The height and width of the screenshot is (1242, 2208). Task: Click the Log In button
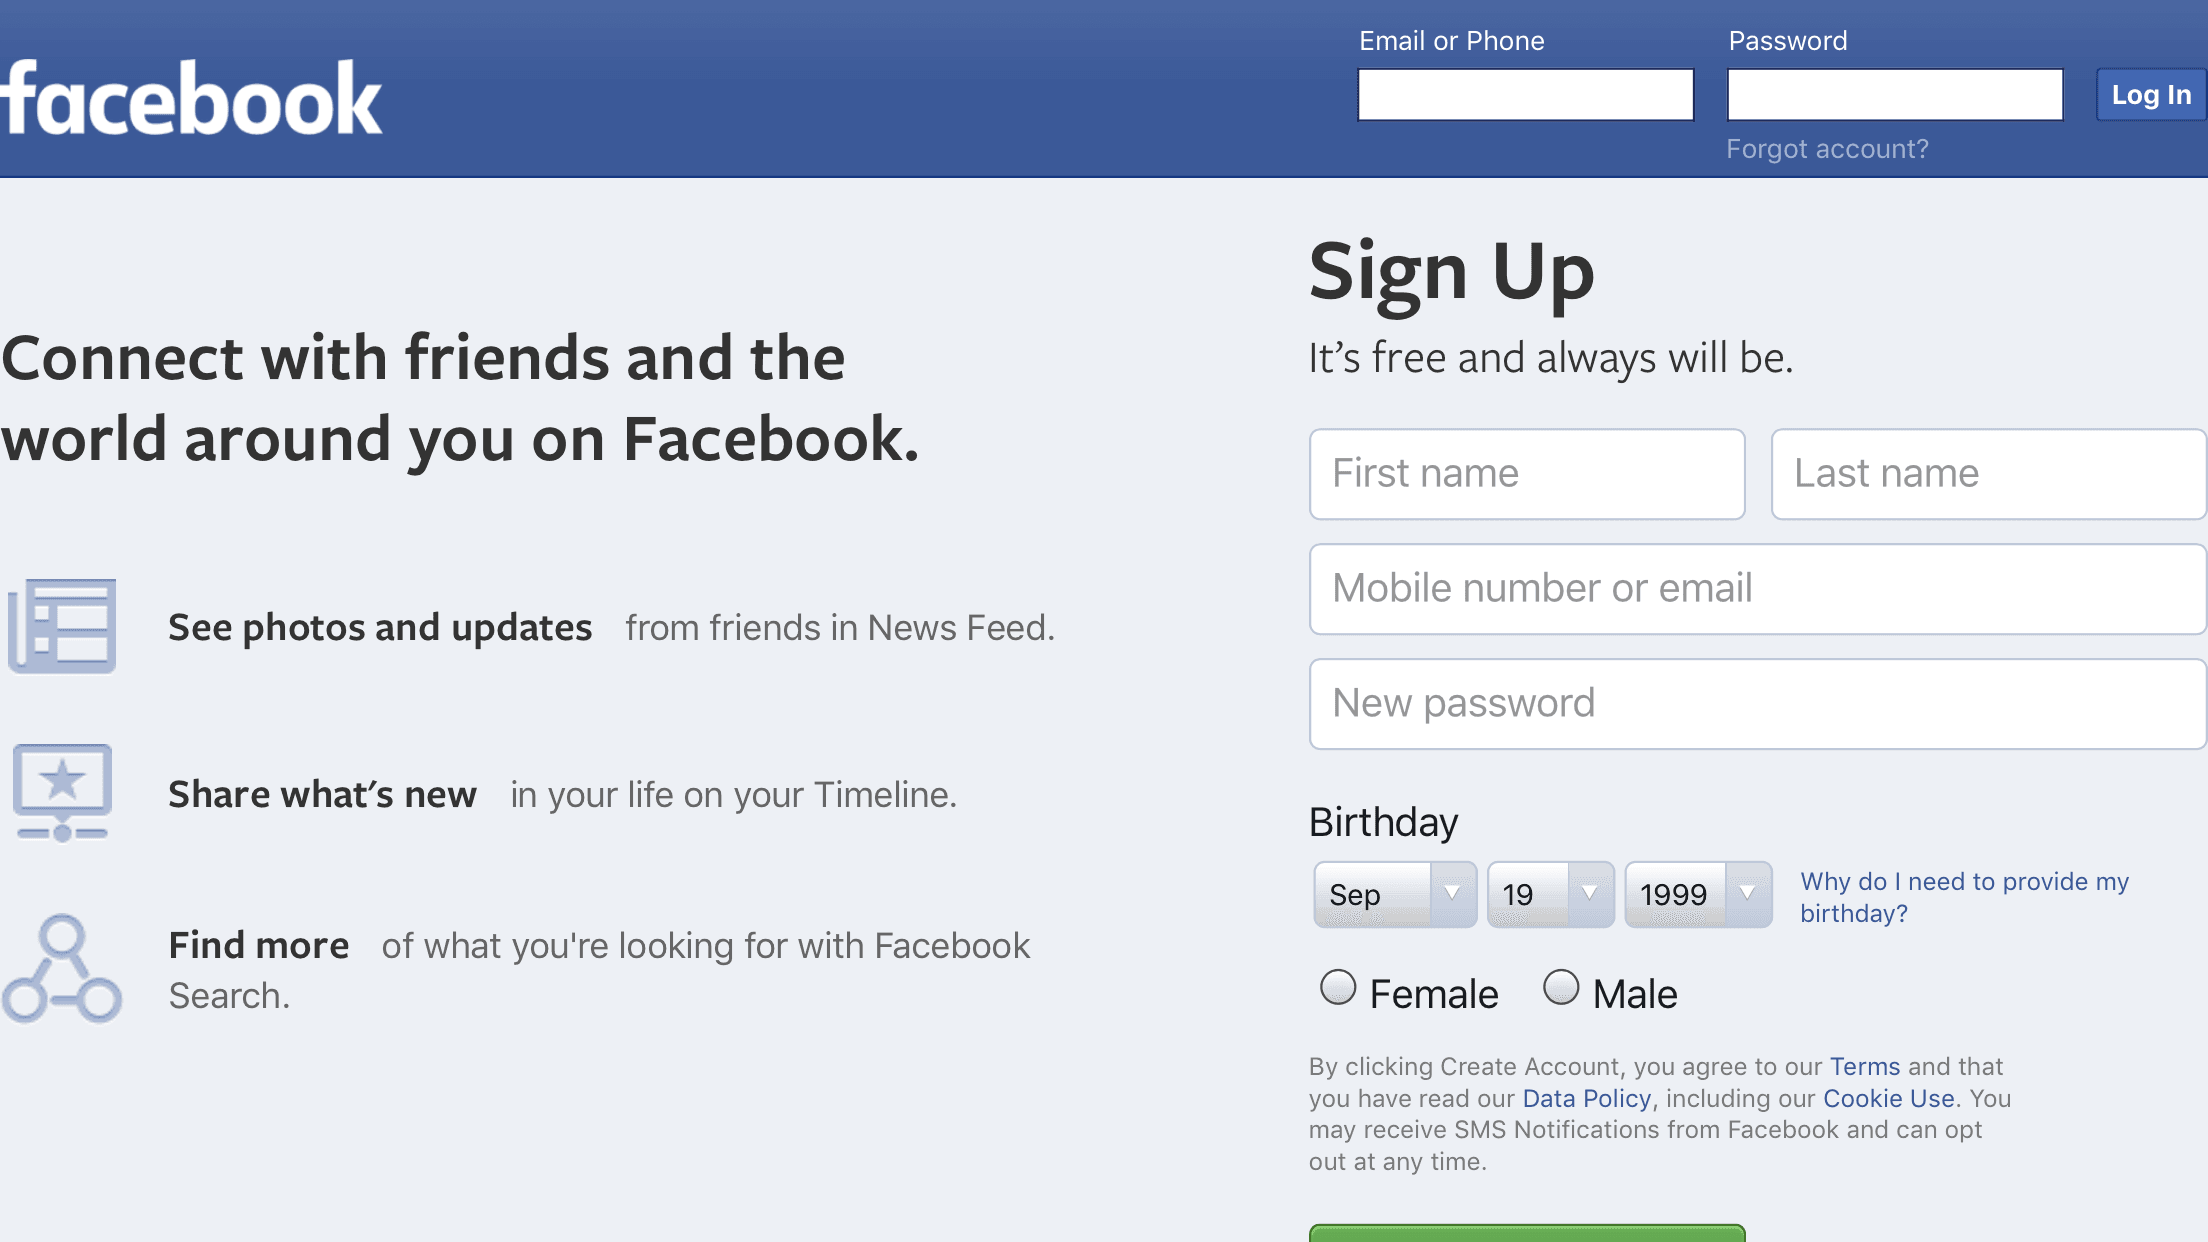tap(2150, 95)
